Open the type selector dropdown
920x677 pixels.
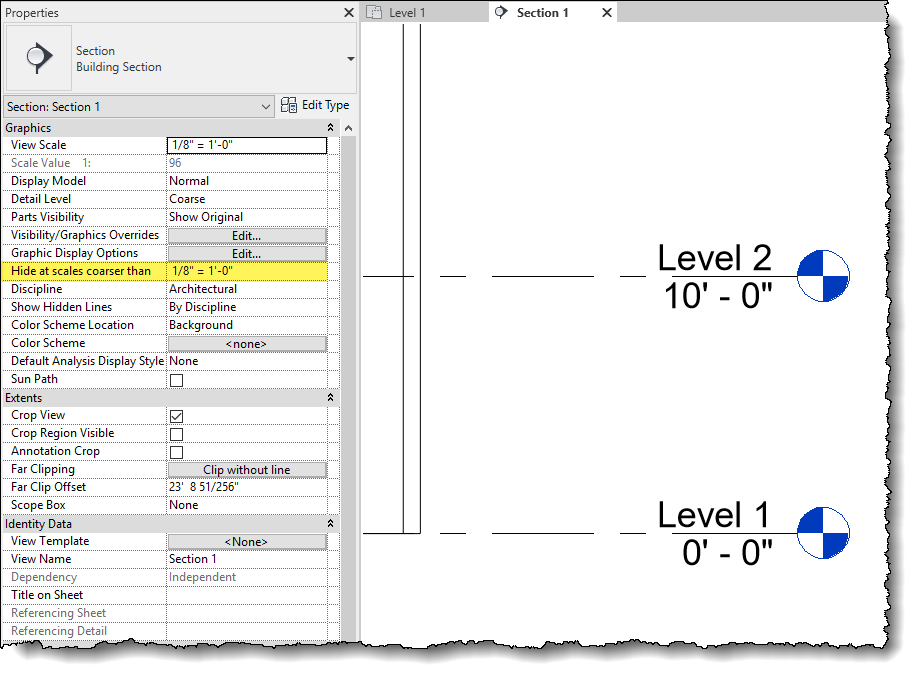pyautogui.click(x=349, y=58)
